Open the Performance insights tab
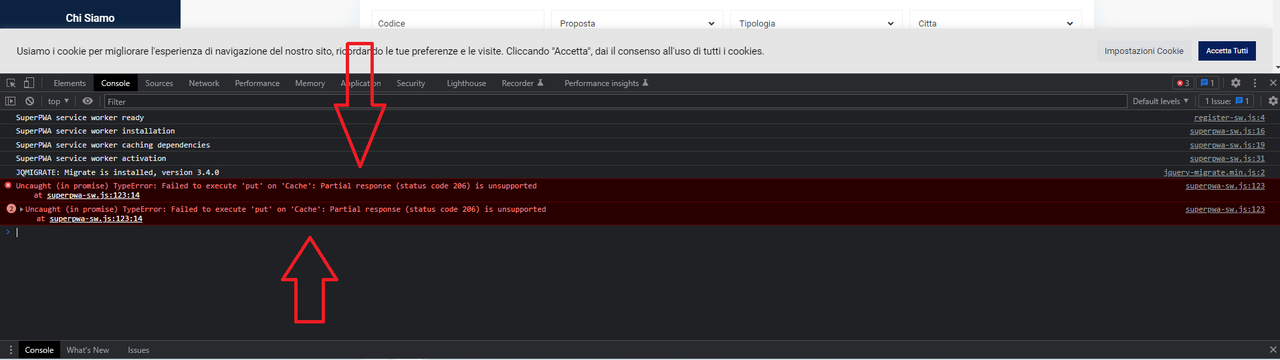The height and width of the screenshot is (360, 1280). [x=607, y=83]
